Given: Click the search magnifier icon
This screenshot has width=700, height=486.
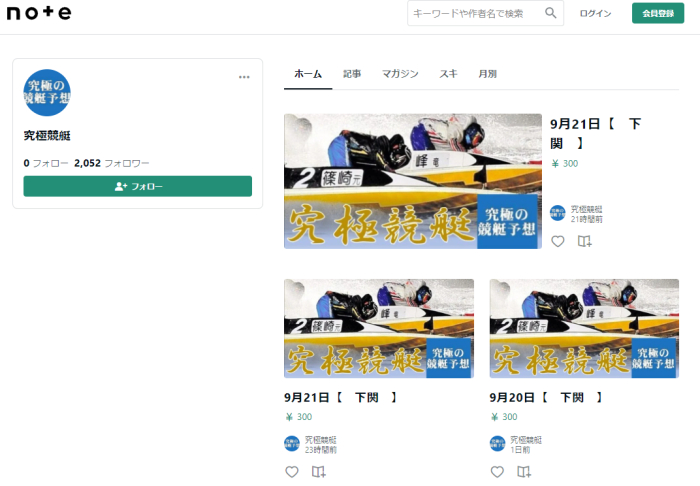Looking at the screenshot, I should click(x=550, y=13).
